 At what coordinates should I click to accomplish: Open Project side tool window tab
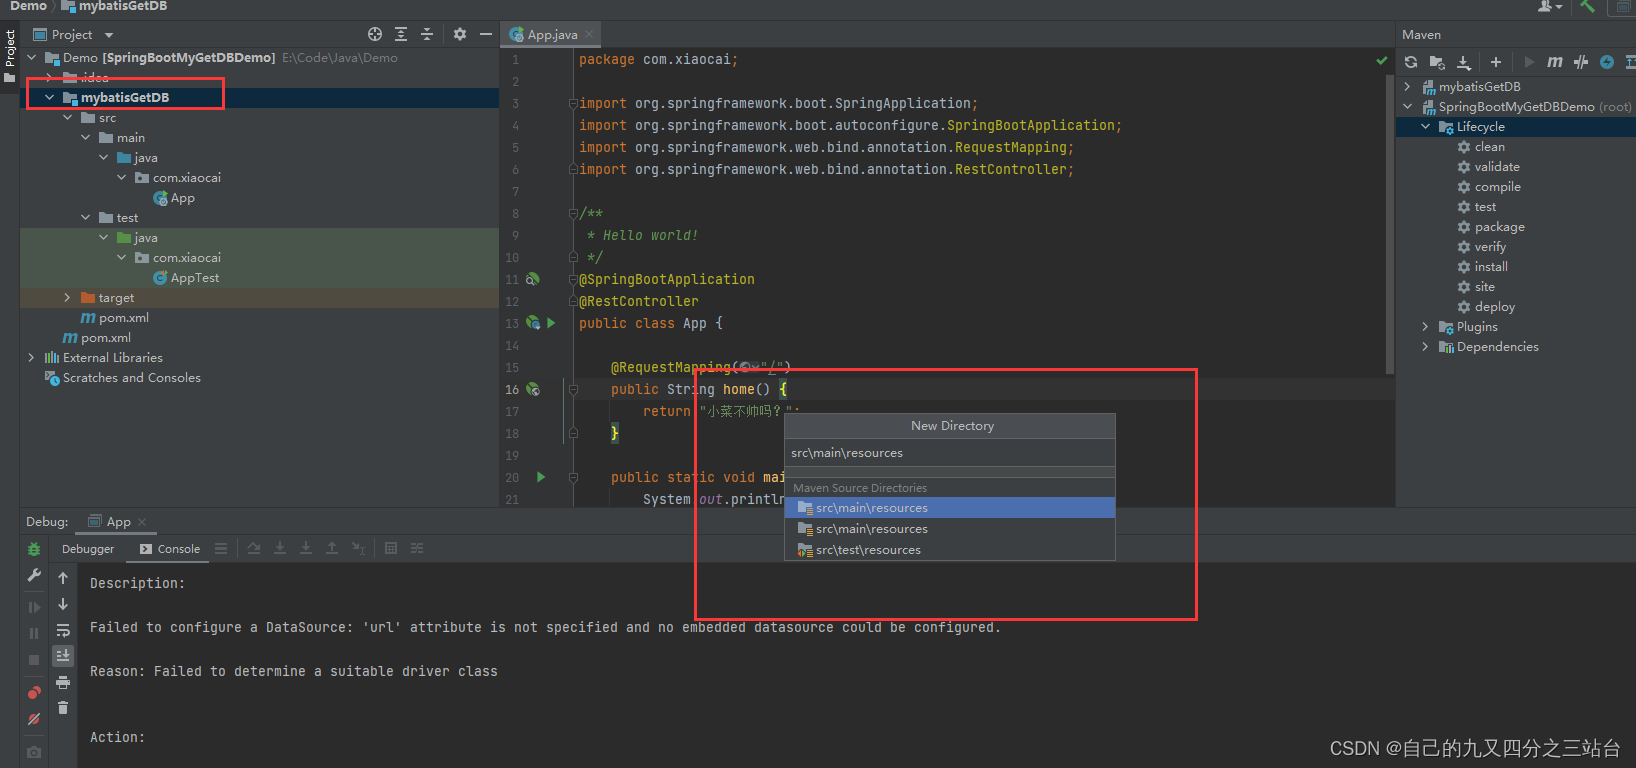[x=10, y=55]
